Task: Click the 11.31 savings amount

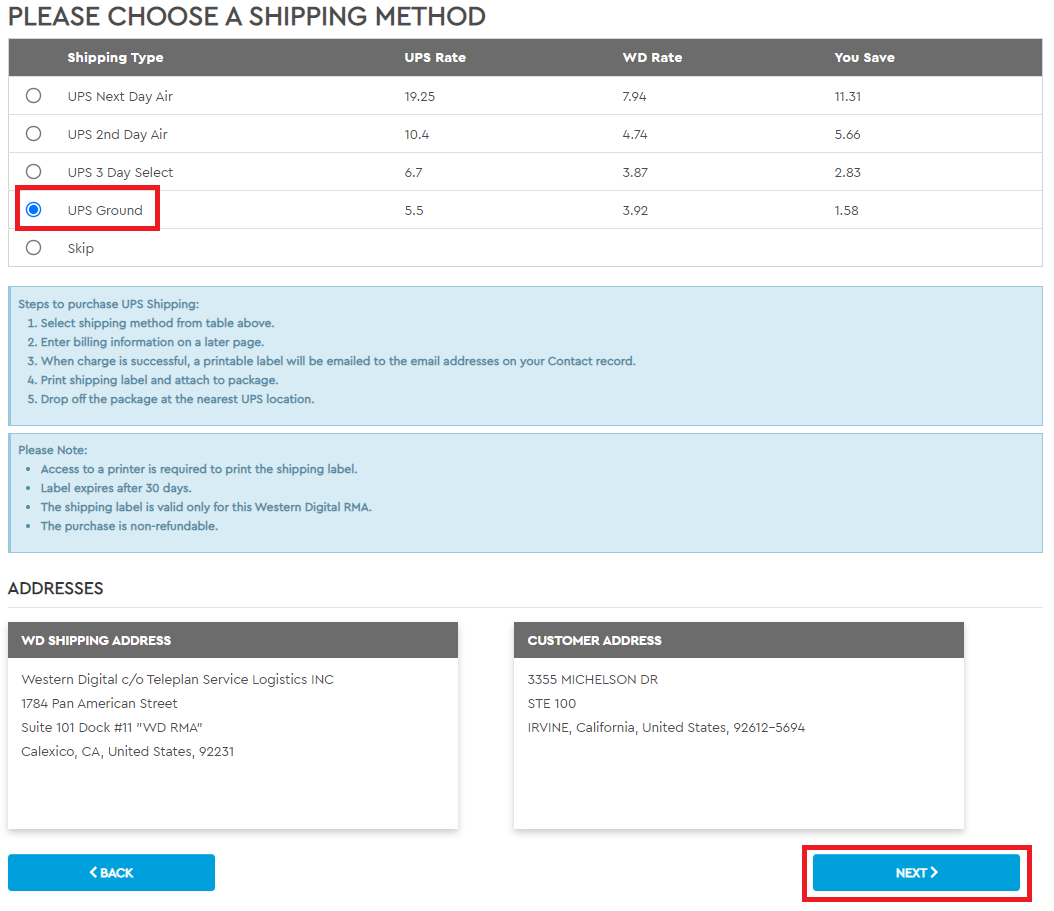Action: (848, 97)
